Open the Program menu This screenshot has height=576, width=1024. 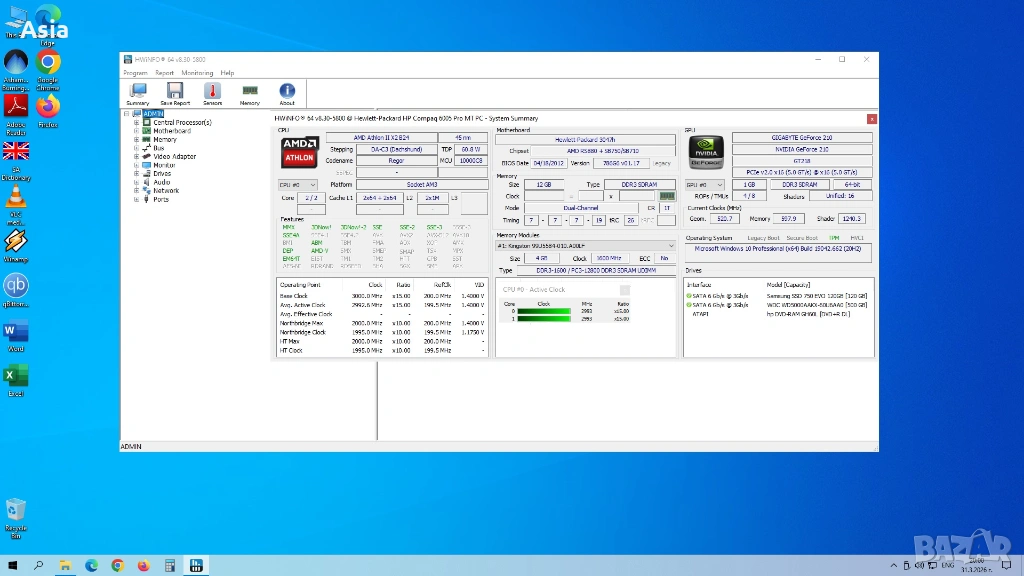[135, 73]
